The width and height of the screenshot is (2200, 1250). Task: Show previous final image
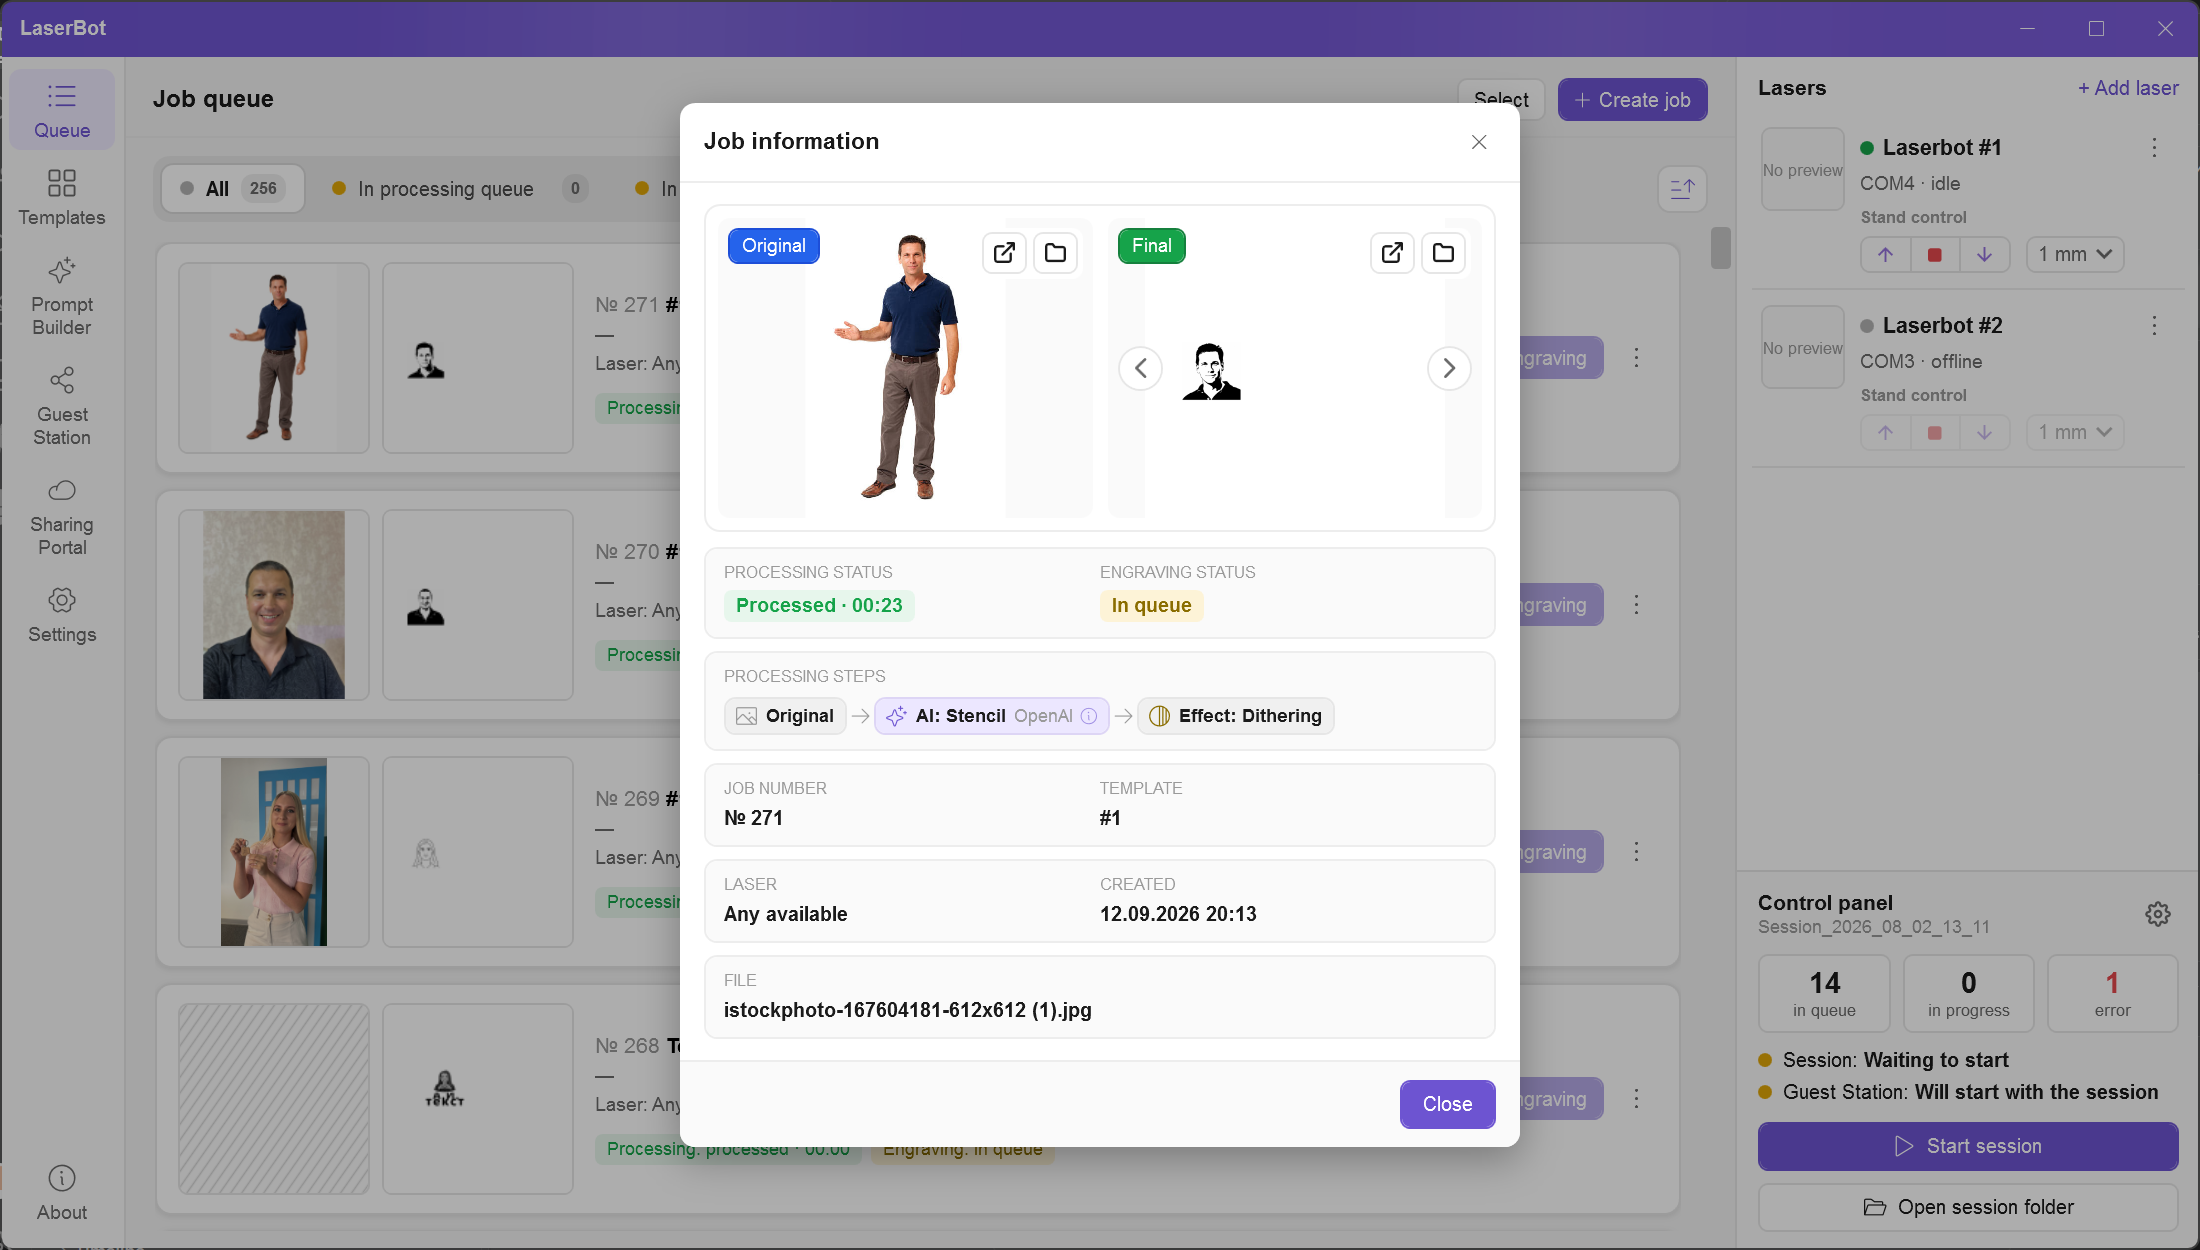coord(1140,368)
